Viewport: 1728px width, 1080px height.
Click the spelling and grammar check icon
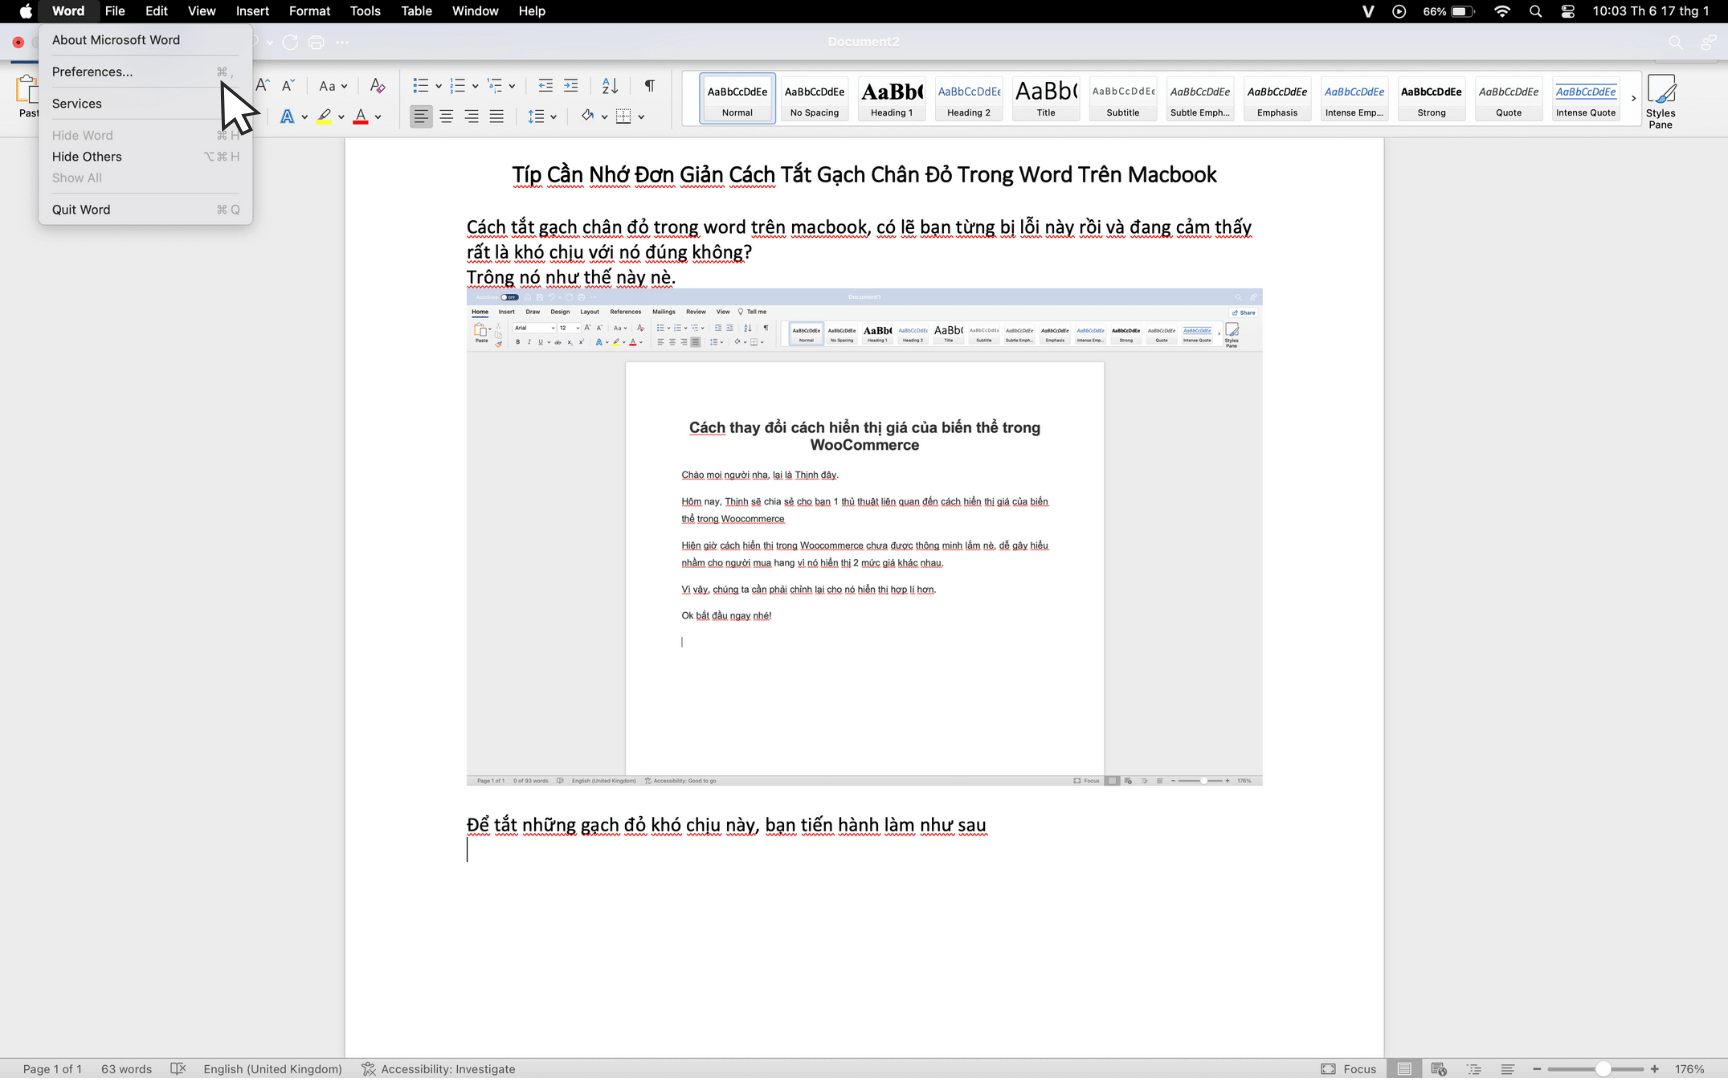pyautogui.click(x=178, y=1069)
